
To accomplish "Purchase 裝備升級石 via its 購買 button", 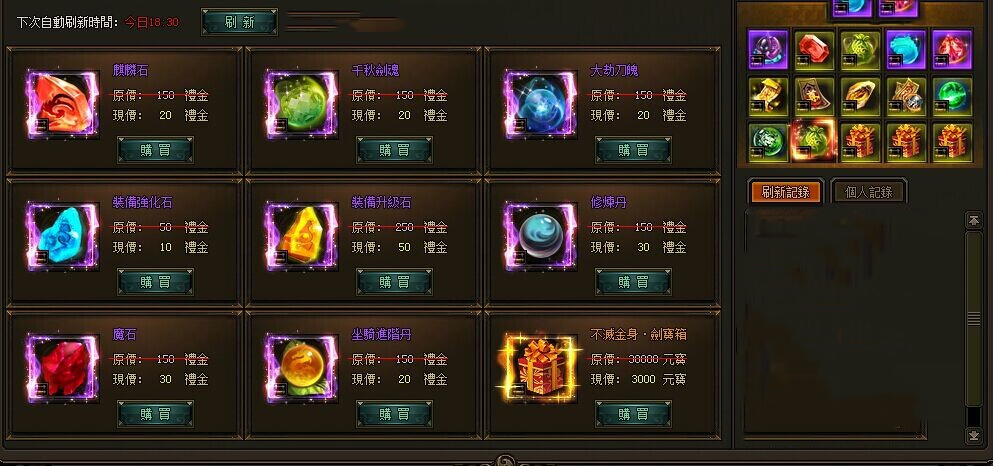I will coord(395,282).
